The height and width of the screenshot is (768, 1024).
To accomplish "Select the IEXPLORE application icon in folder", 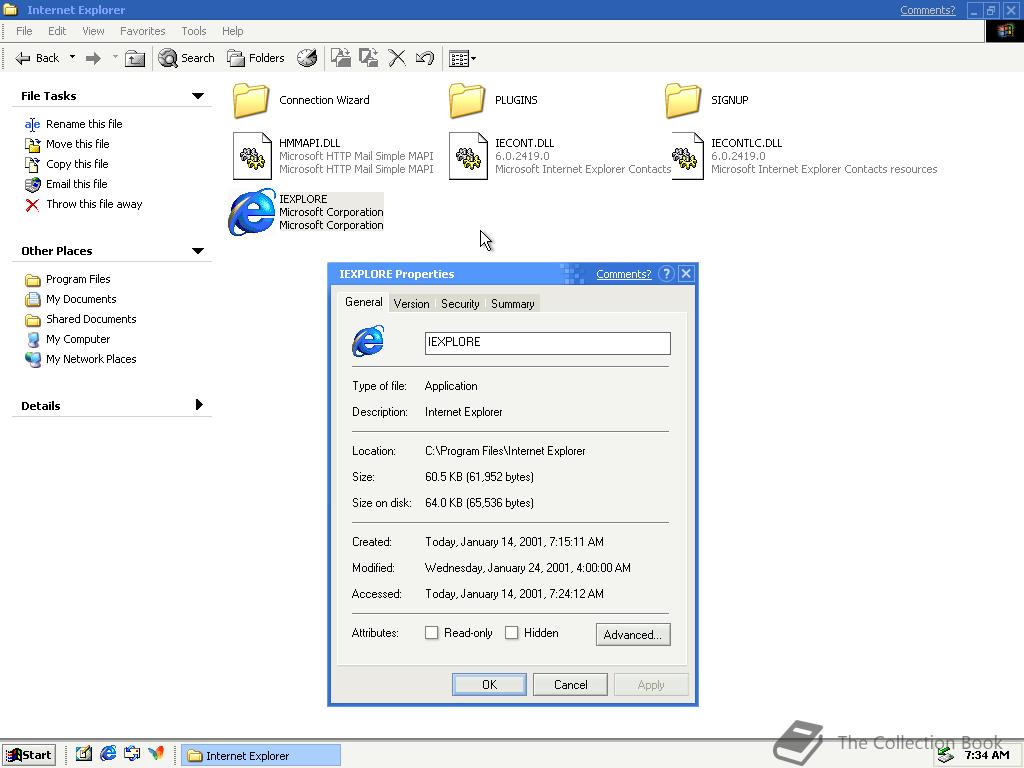I will point(251,212).
